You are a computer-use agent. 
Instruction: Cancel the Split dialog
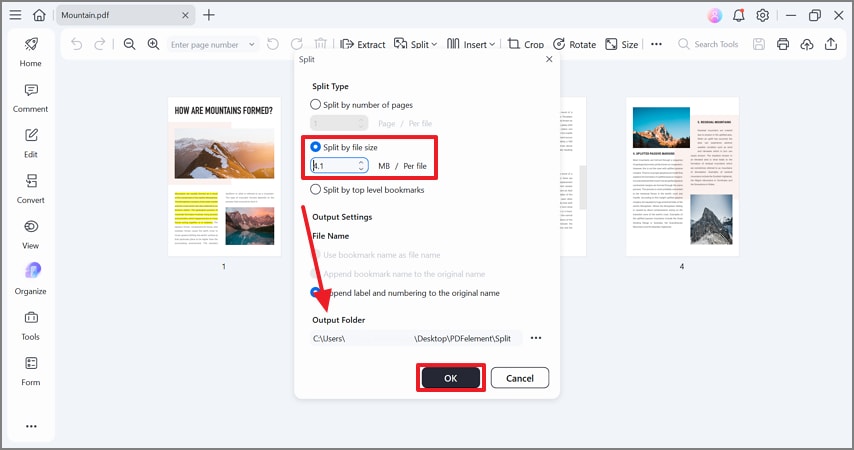click(520, 378)
